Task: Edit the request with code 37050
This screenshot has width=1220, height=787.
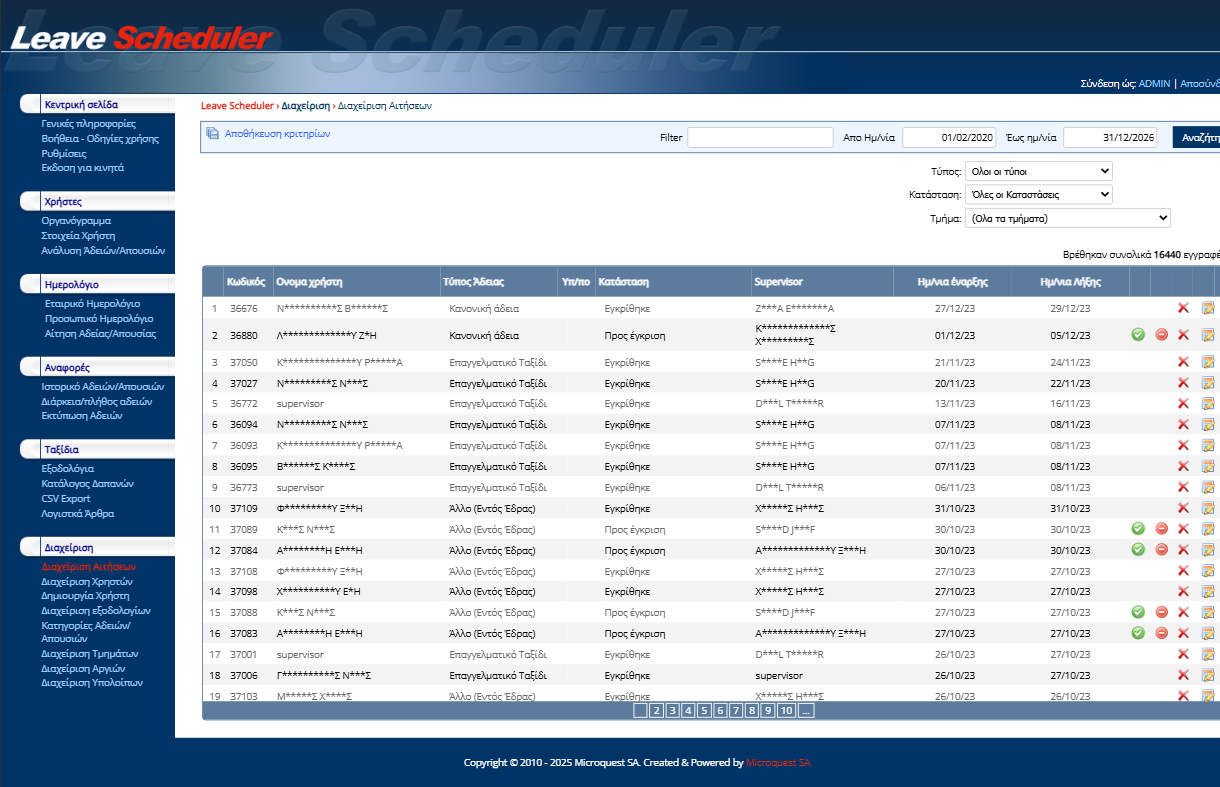Action: [1207, 362]
